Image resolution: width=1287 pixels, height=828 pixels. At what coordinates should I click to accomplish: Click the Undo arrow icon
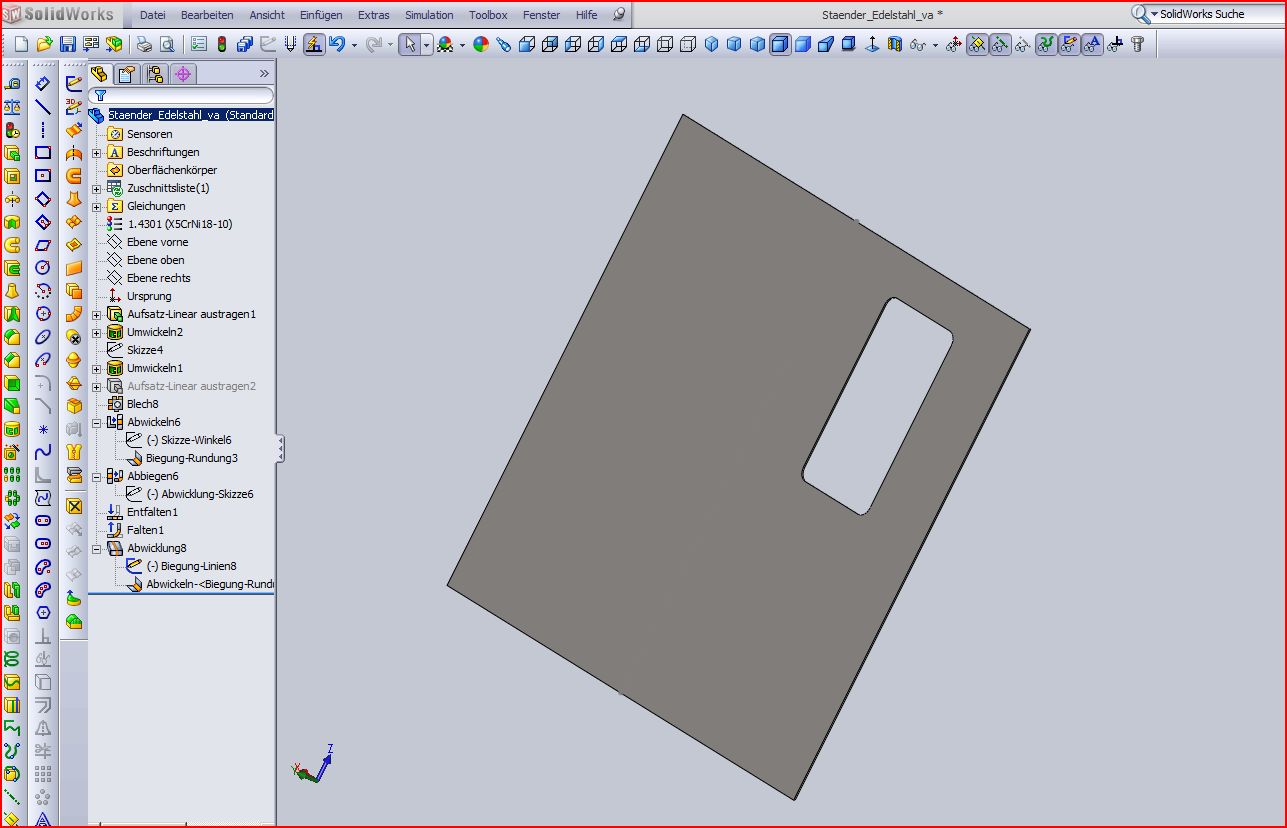(x=337, y=44)
